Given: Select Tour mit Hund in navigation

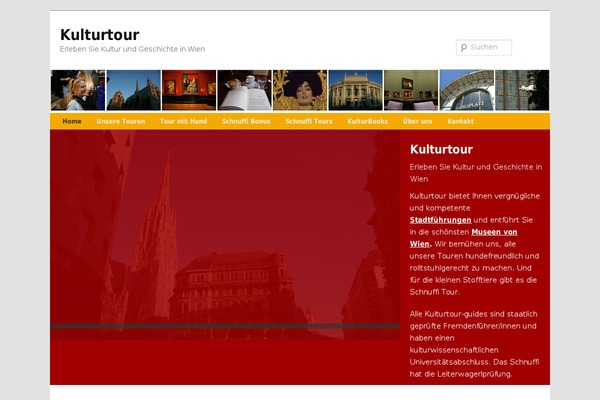Looking at the screenshot, I should (x=183, y=121).
